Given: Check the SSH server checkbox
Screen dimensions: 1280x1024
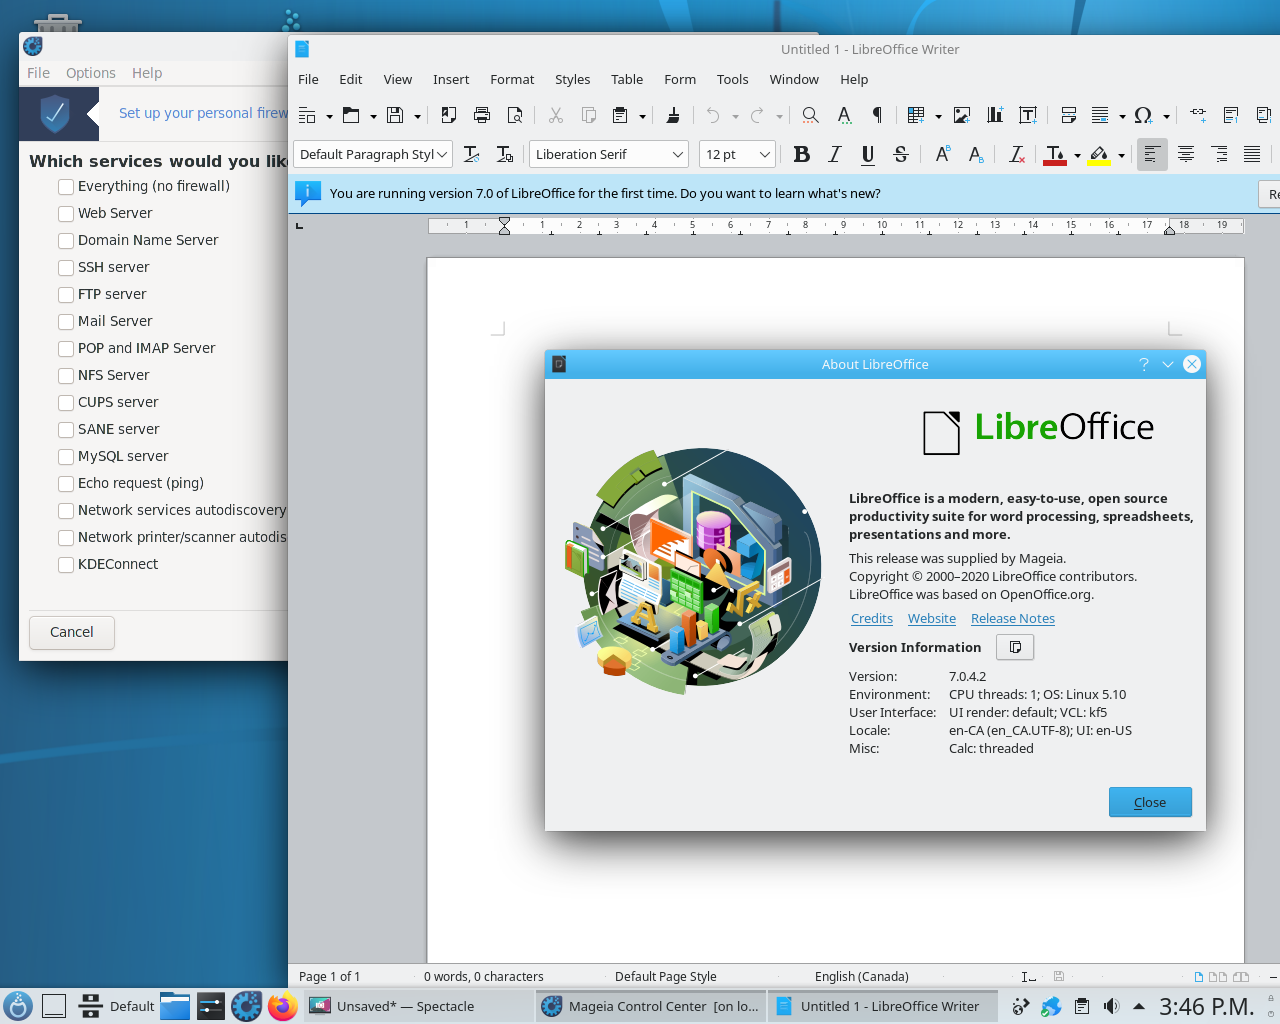Looking at the screenshot, I should (x=66, y=267).
